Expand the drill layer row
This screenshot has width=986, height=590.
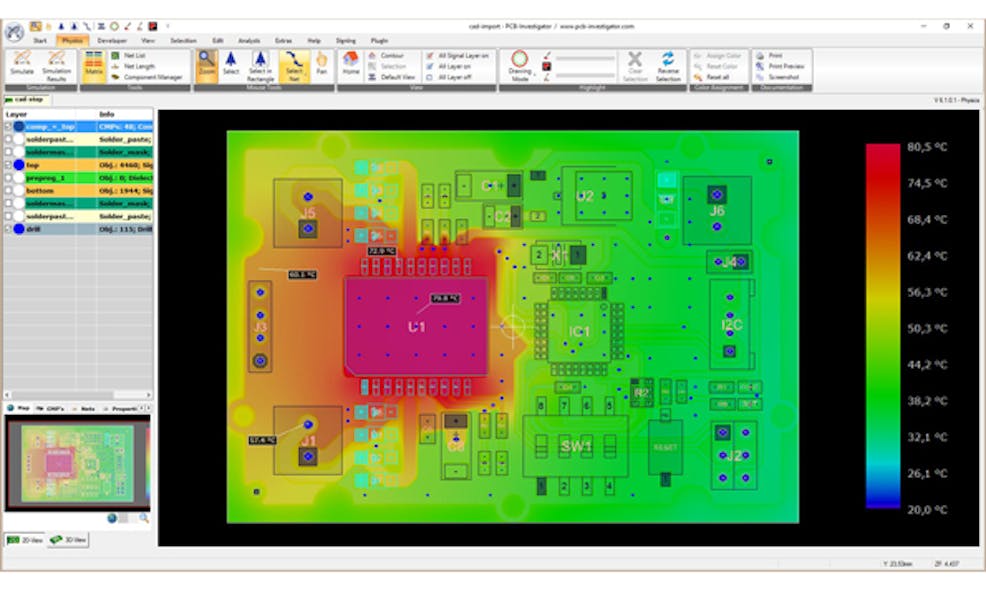pos(8,227)
